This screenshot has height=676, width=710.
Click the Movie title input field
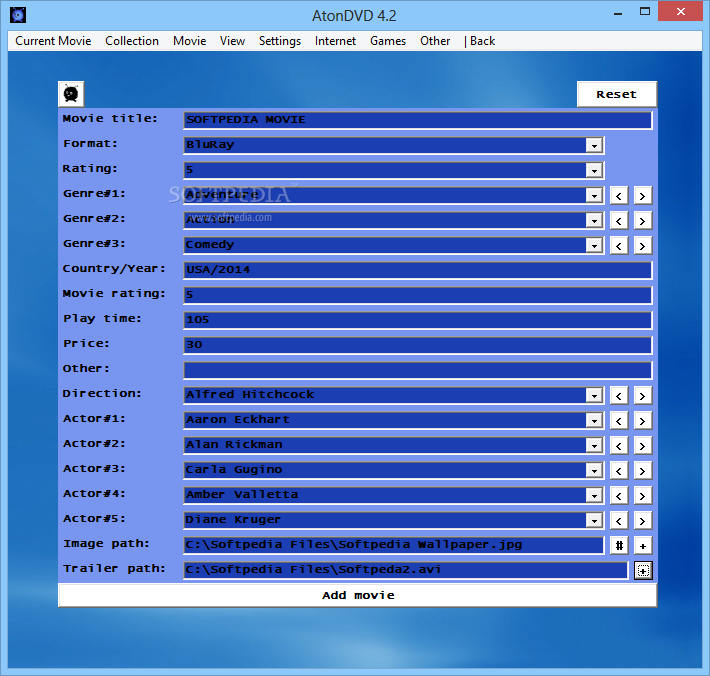[x=417, y=120]
